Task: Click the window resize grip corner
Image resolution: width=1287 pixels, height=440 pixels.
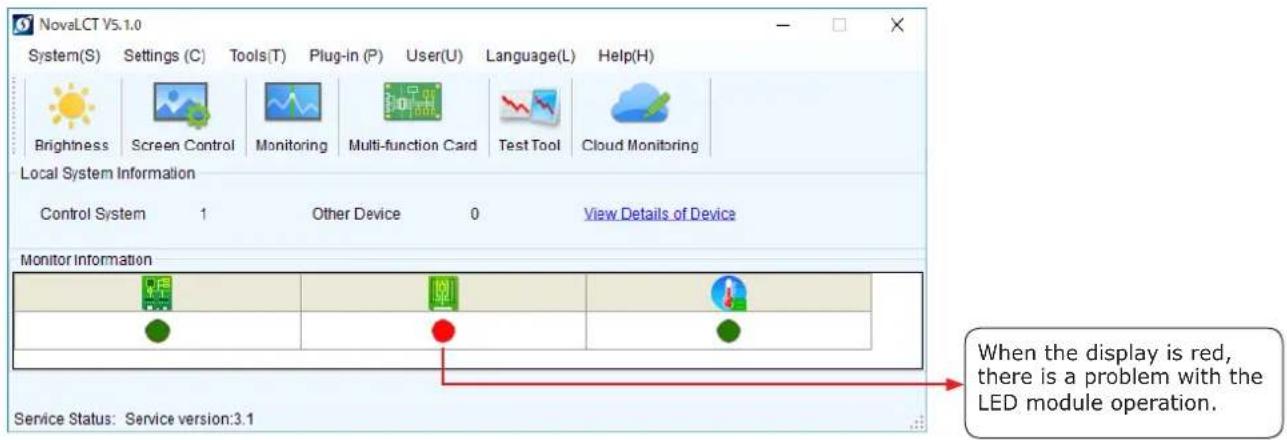Action: 917,423
